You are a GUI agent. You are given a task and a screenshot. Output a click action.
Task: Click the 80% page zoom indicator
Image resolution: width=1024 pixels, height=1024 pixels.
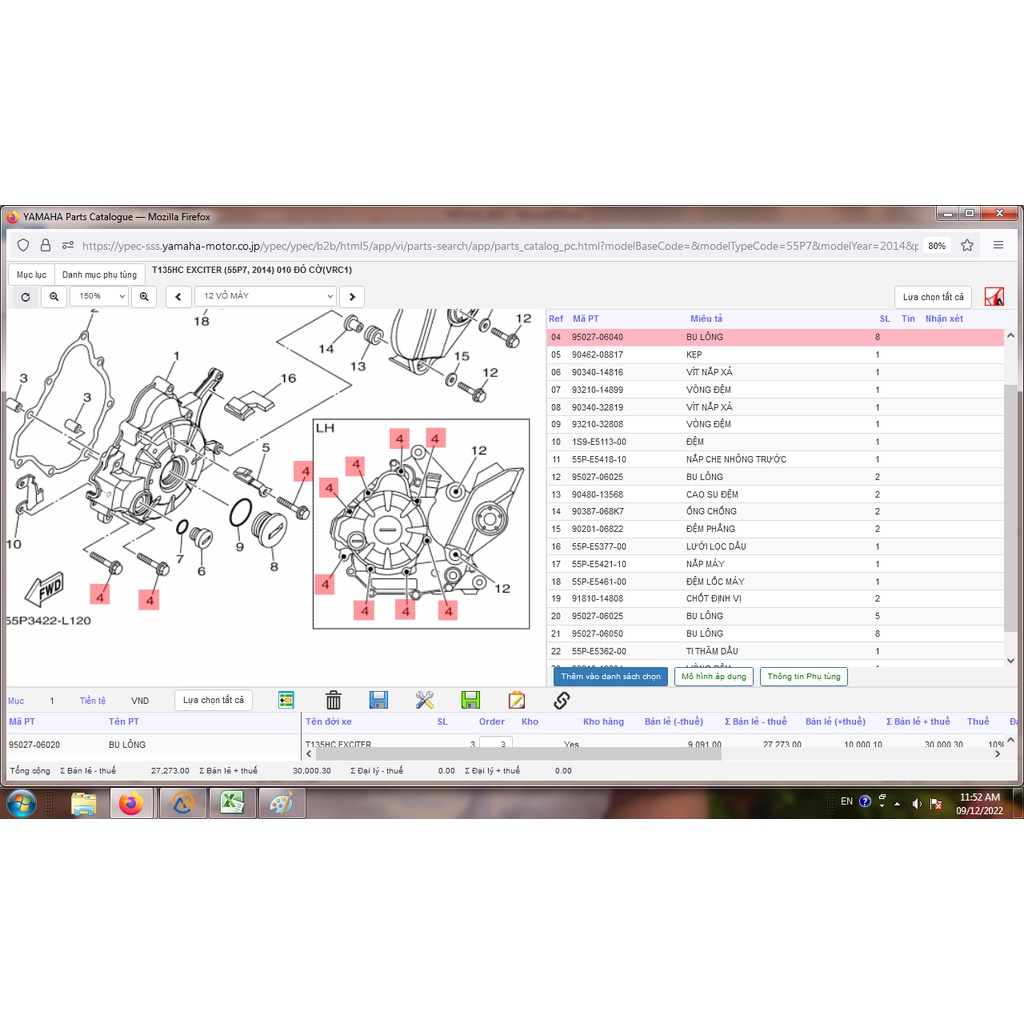(x=936, y=246)
